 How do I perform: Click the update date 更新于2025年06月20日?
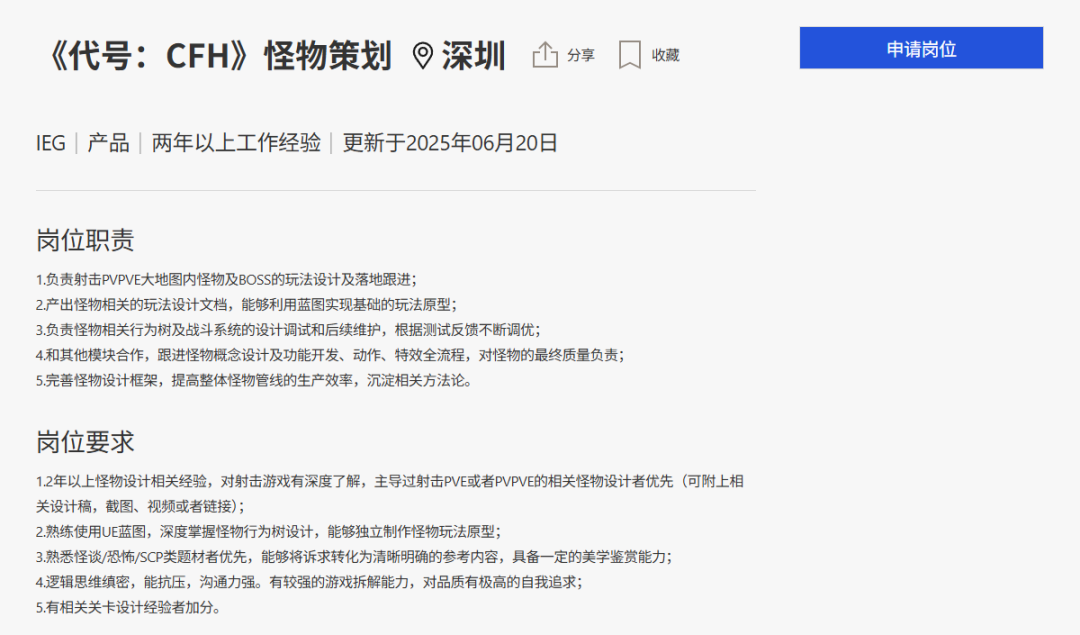450,144
